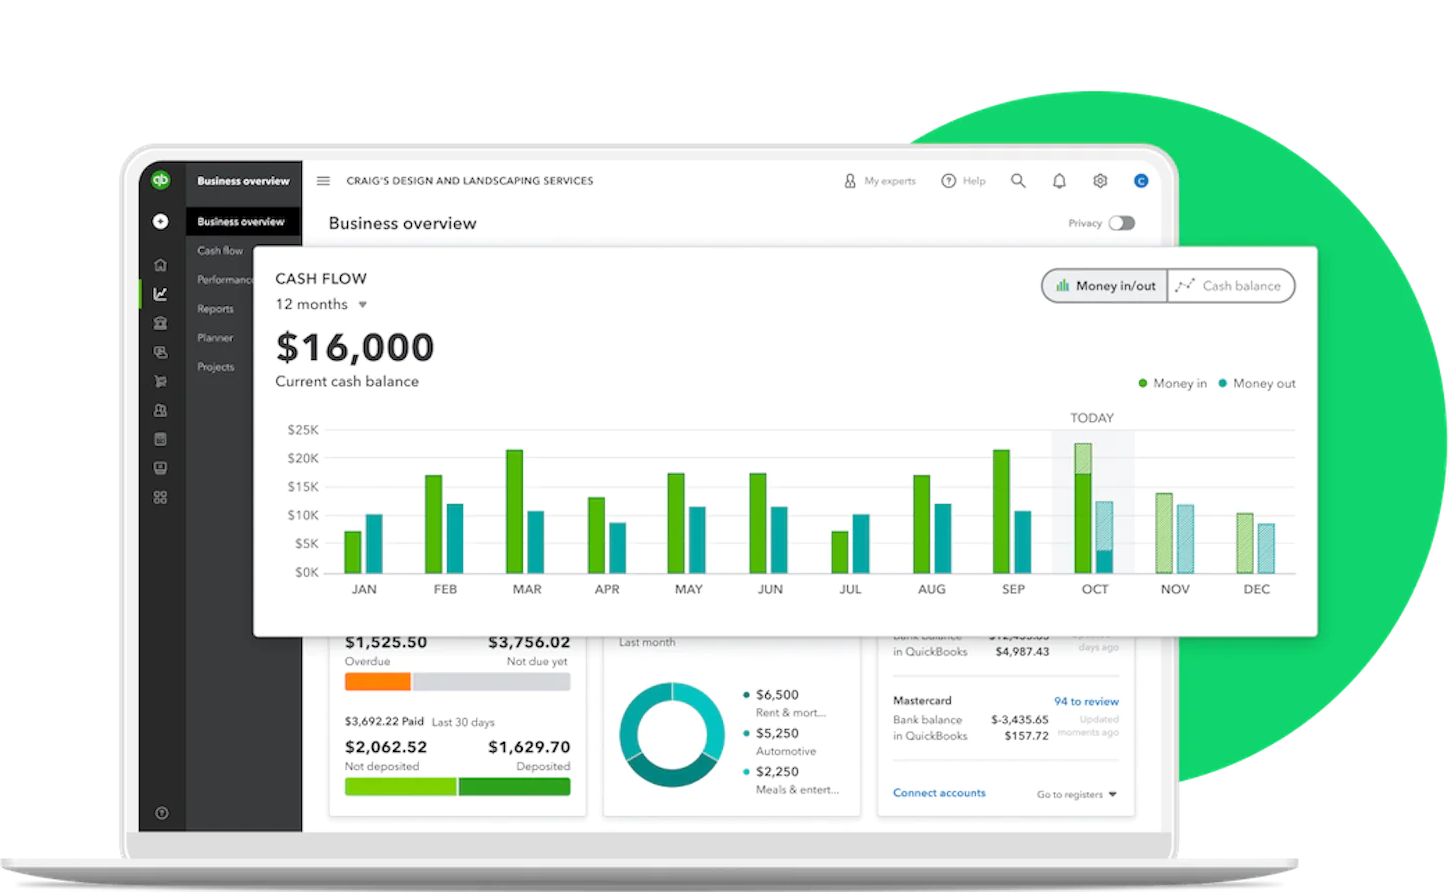Open the notifications bell icon
Image resolution: width=1451 pixels, height=892 pixels.
click(x=1059, y=181)
